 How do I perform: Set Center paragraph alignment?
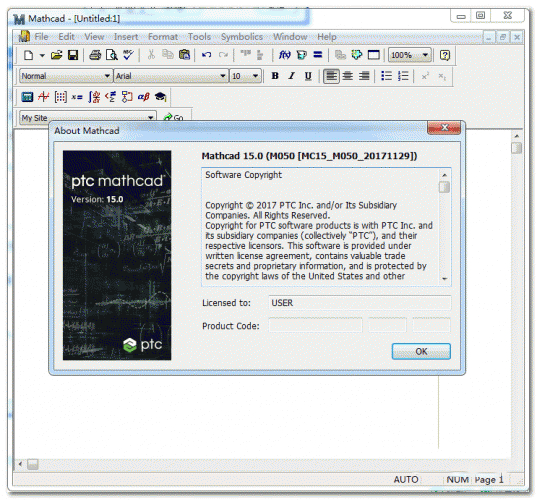click(348, 76)
